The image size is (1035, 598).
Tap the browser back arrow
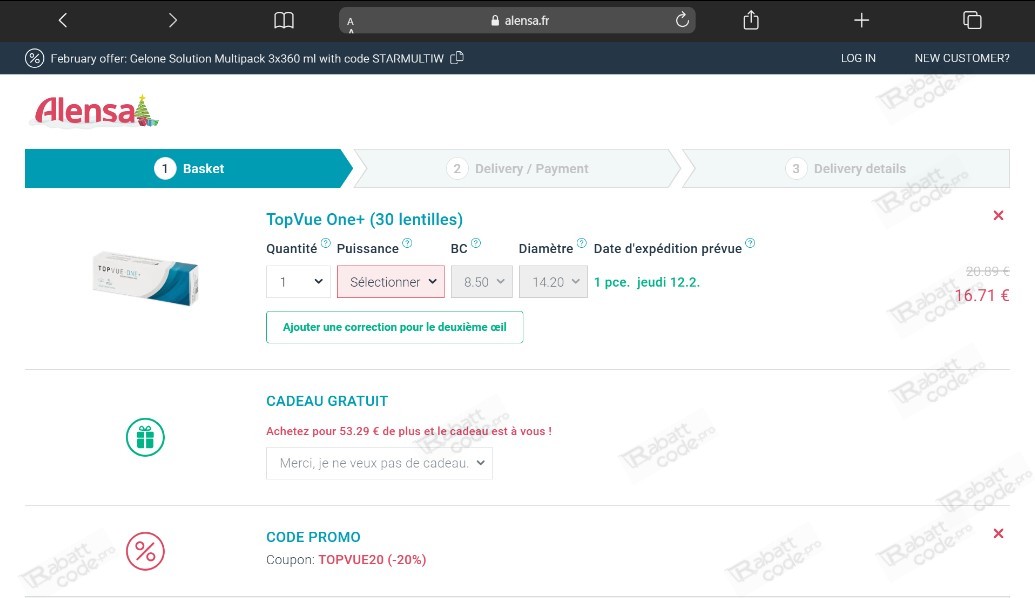click(x=63, y=21)
